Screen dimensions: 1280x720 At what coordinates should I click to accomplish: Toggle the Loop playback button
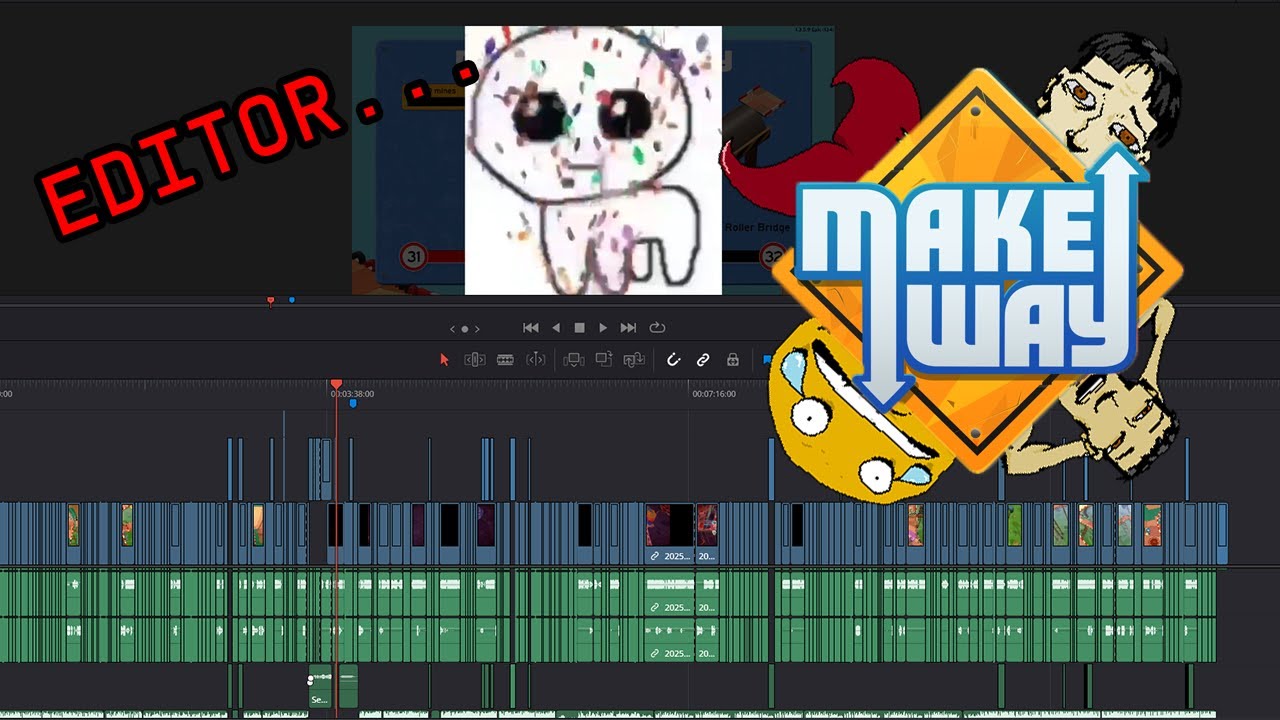coord(657,328)
